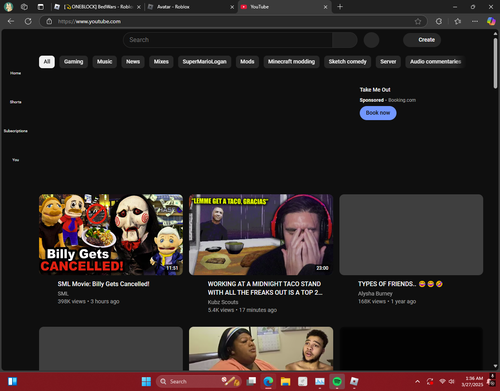Play the Billy Gets Cancelled thumbnail
The image size is (500, 391).
(111, 235)
